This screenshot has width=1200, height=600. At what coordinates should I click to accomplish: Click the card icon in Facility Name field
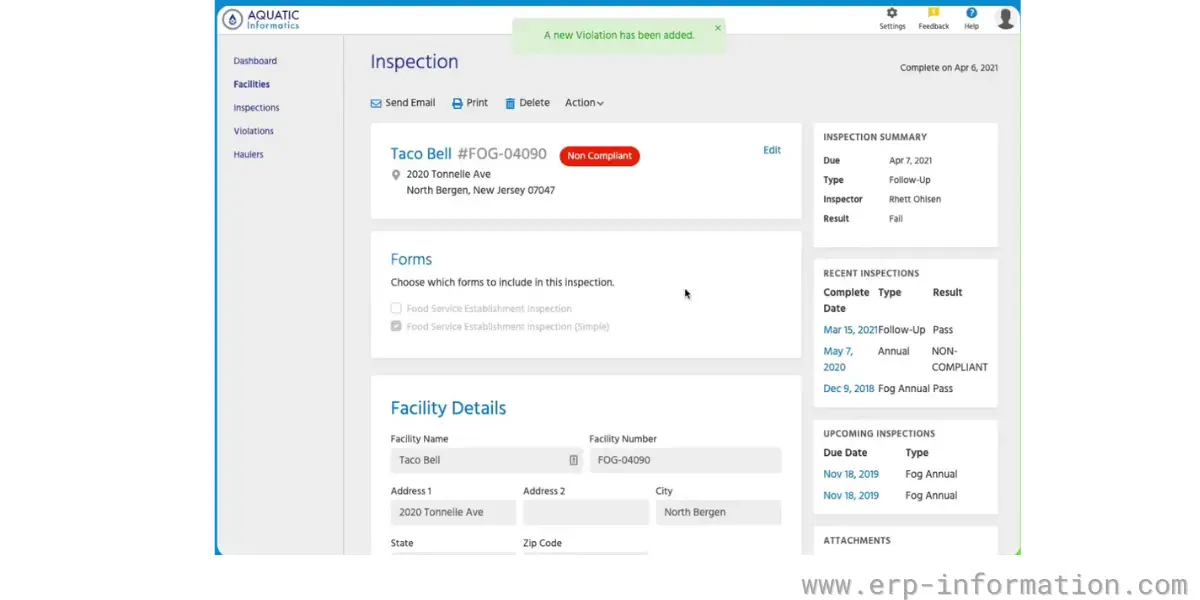coord(574,460)
